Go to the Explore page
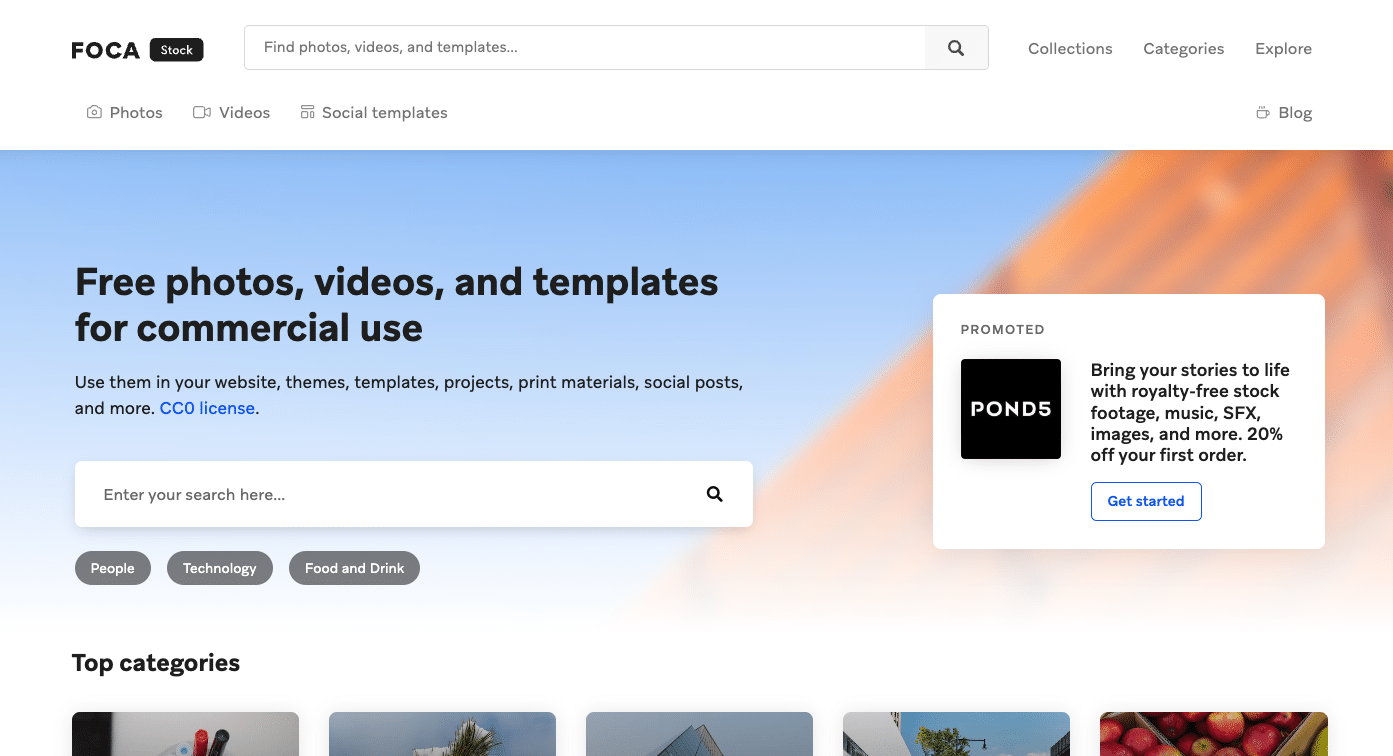Screen dimensions: 1393x756 point(1283,49)
